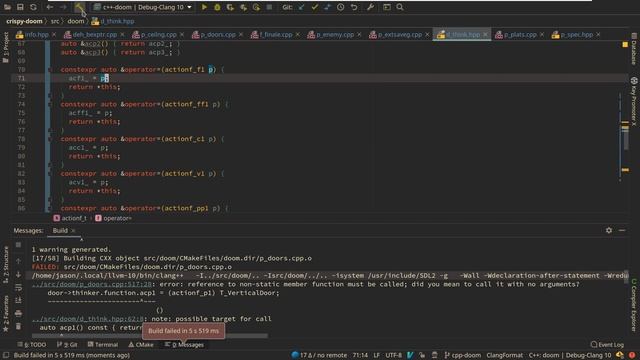Image resolution: width=640 pixels, height=360 pixels.
Task: Build the project with the hammer icon
Action: 80,7
